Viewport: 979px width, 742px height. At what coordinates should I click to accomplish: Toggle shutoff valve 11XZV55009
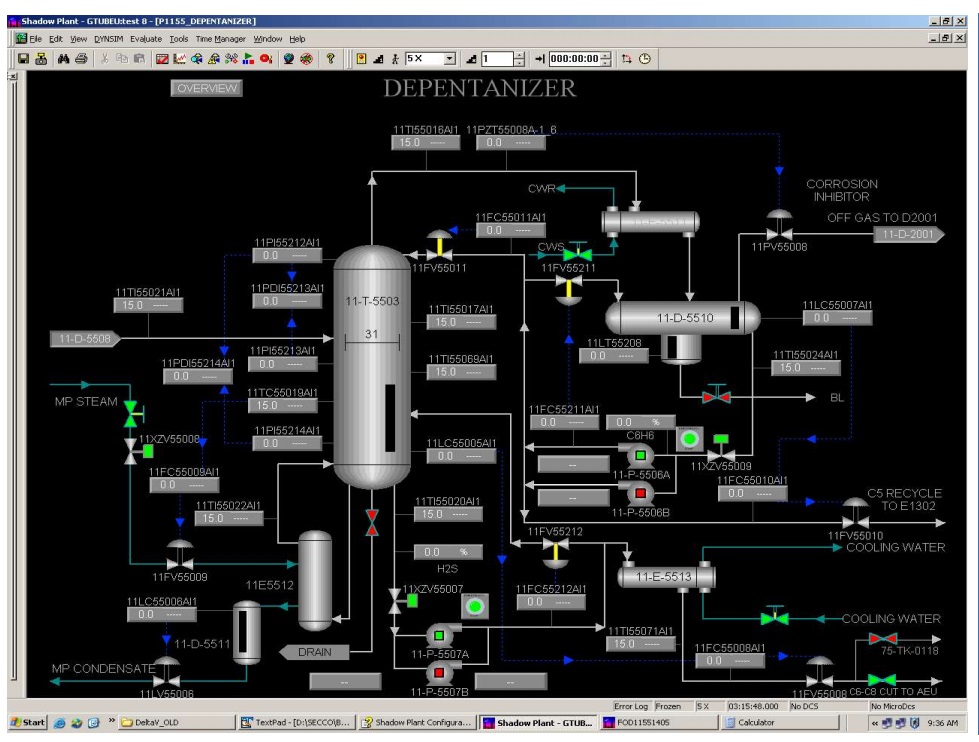click(x=721, y=448)
